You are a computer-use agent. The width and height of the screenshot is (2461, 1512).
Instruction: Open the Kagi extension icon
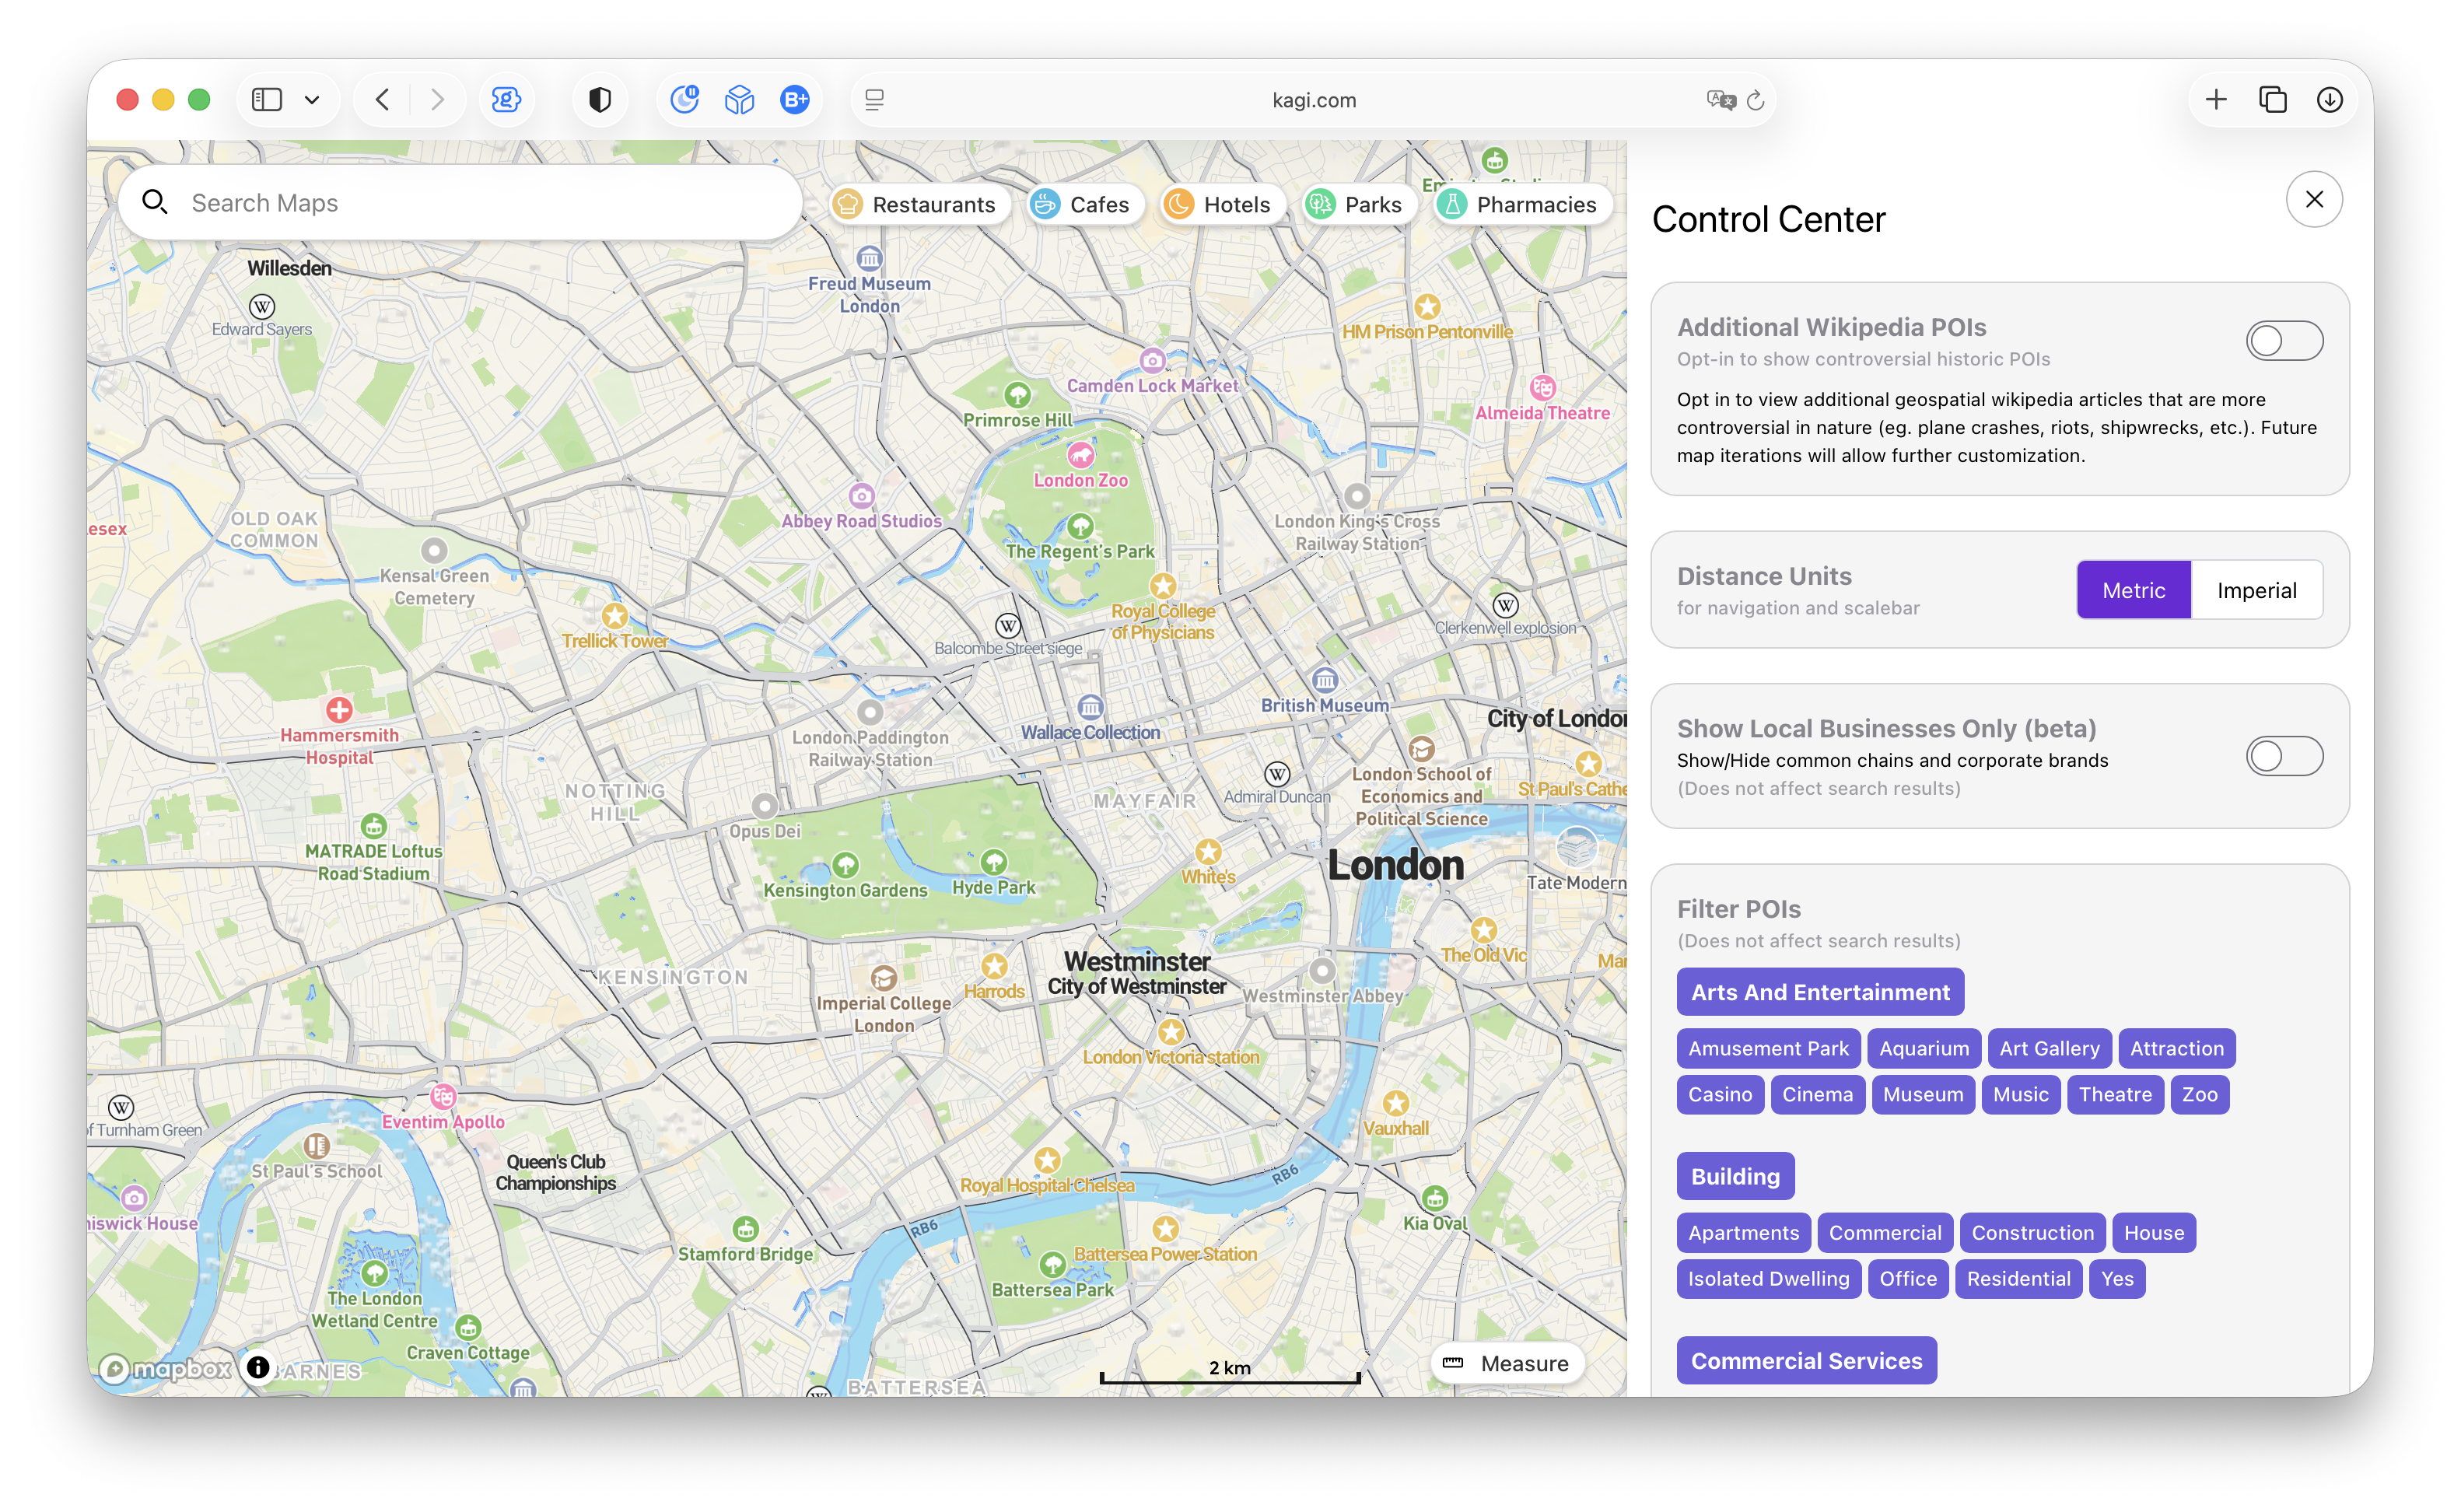coord(506,99)
